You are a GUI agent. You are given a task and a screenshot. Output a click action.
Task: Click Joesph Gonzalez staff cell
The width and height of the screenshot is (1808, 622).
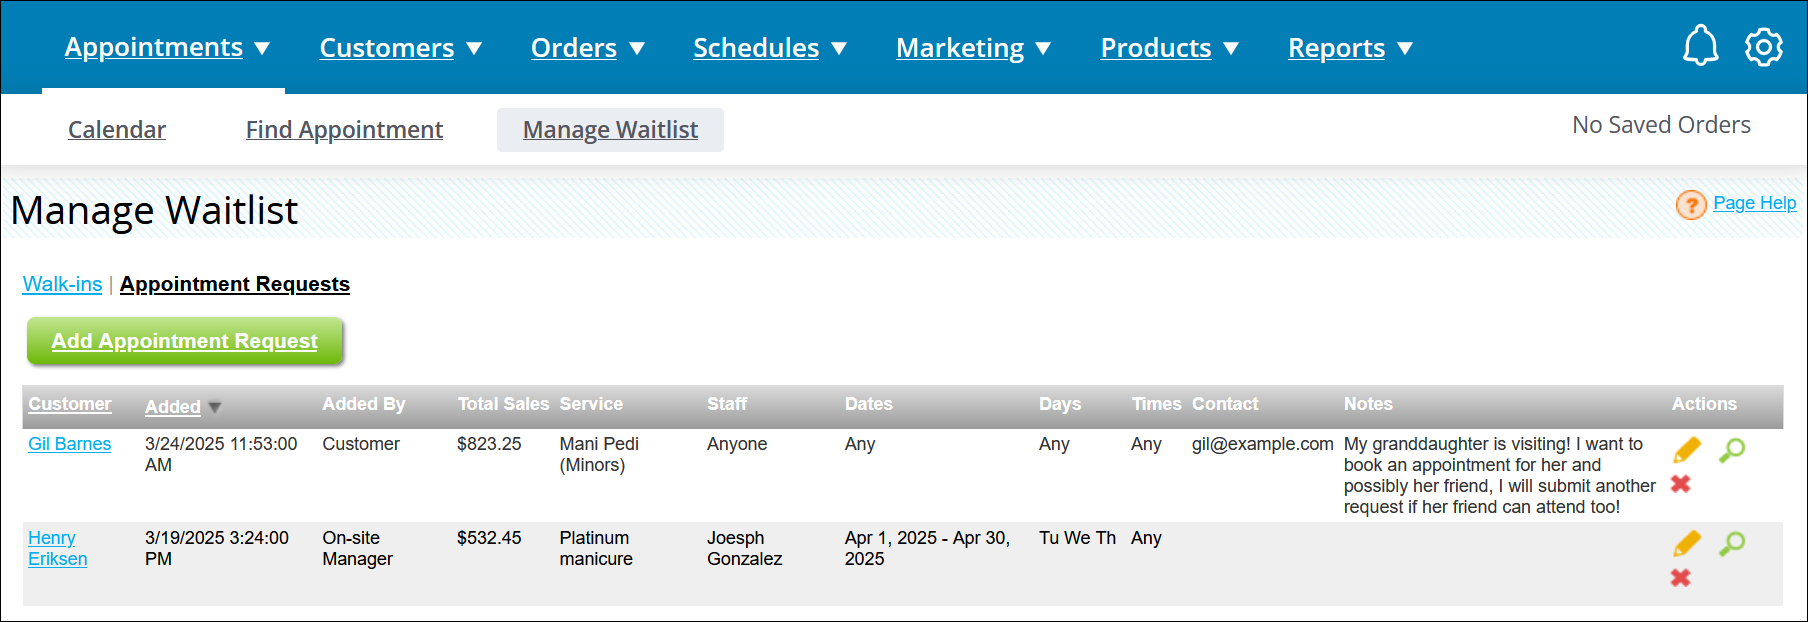tap(745, 548)
